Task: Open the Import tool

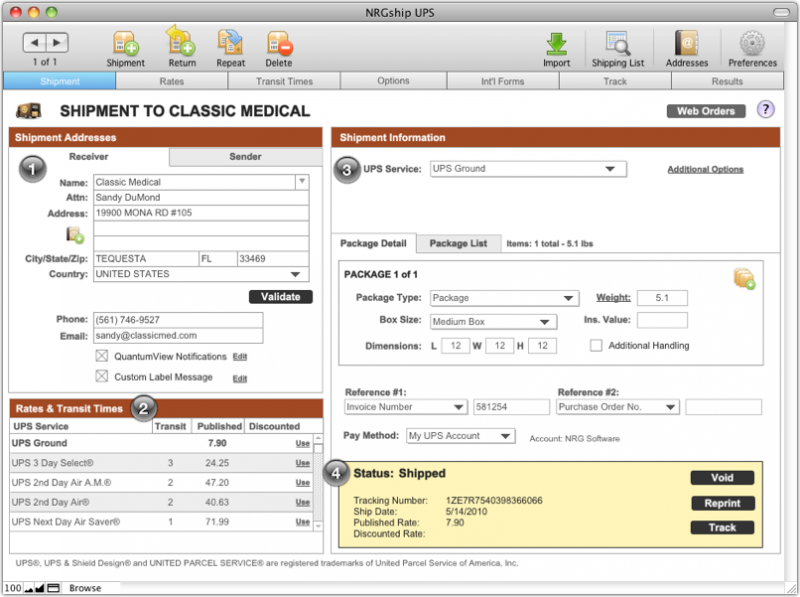Action: 556,45
